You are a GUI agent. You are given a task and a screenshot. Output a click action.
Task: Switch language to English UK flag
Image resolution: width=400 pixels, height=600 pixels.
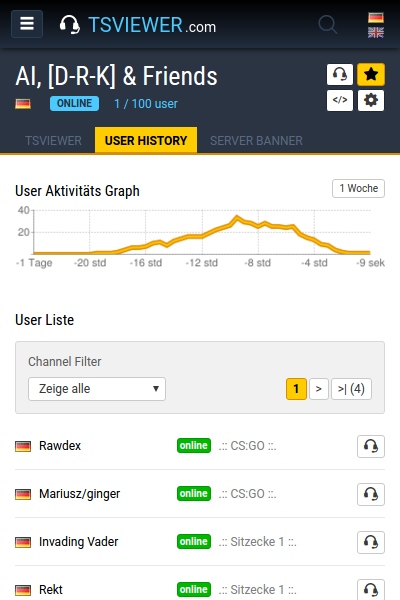376,33
